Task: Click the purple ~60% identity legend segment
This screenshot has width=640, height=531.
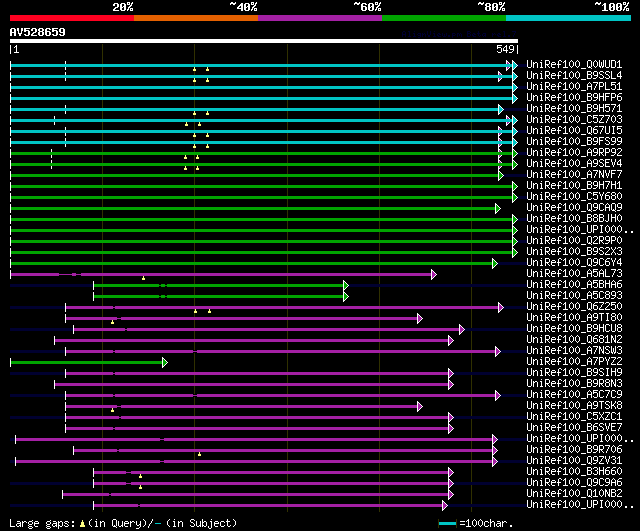Action: coord(320,18)
